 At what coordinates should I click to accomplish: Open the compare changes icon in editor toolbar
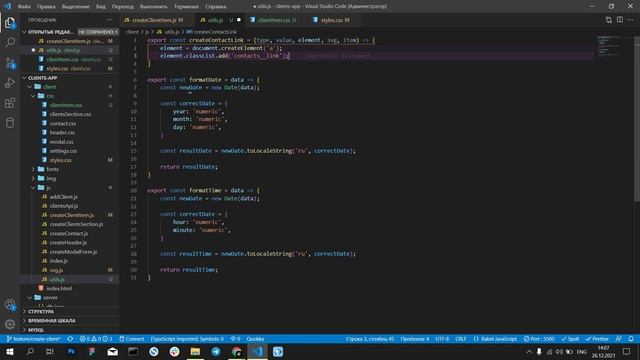pyautogui.click(x=609, y=20)
